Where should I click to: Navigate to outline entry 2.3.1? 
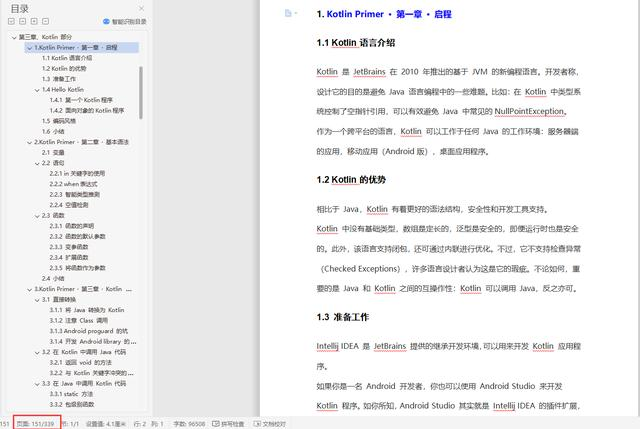tap(72, 226)
